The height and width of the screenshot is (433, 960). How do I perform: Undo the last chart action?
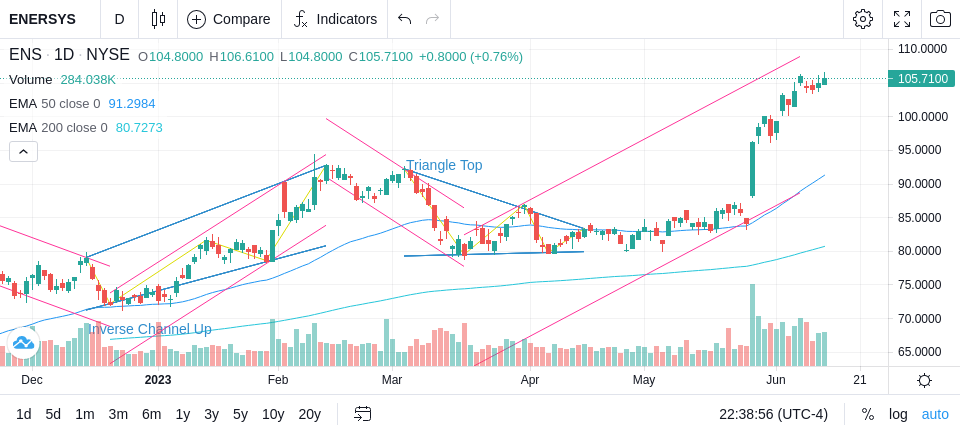(x=404, y=19)
